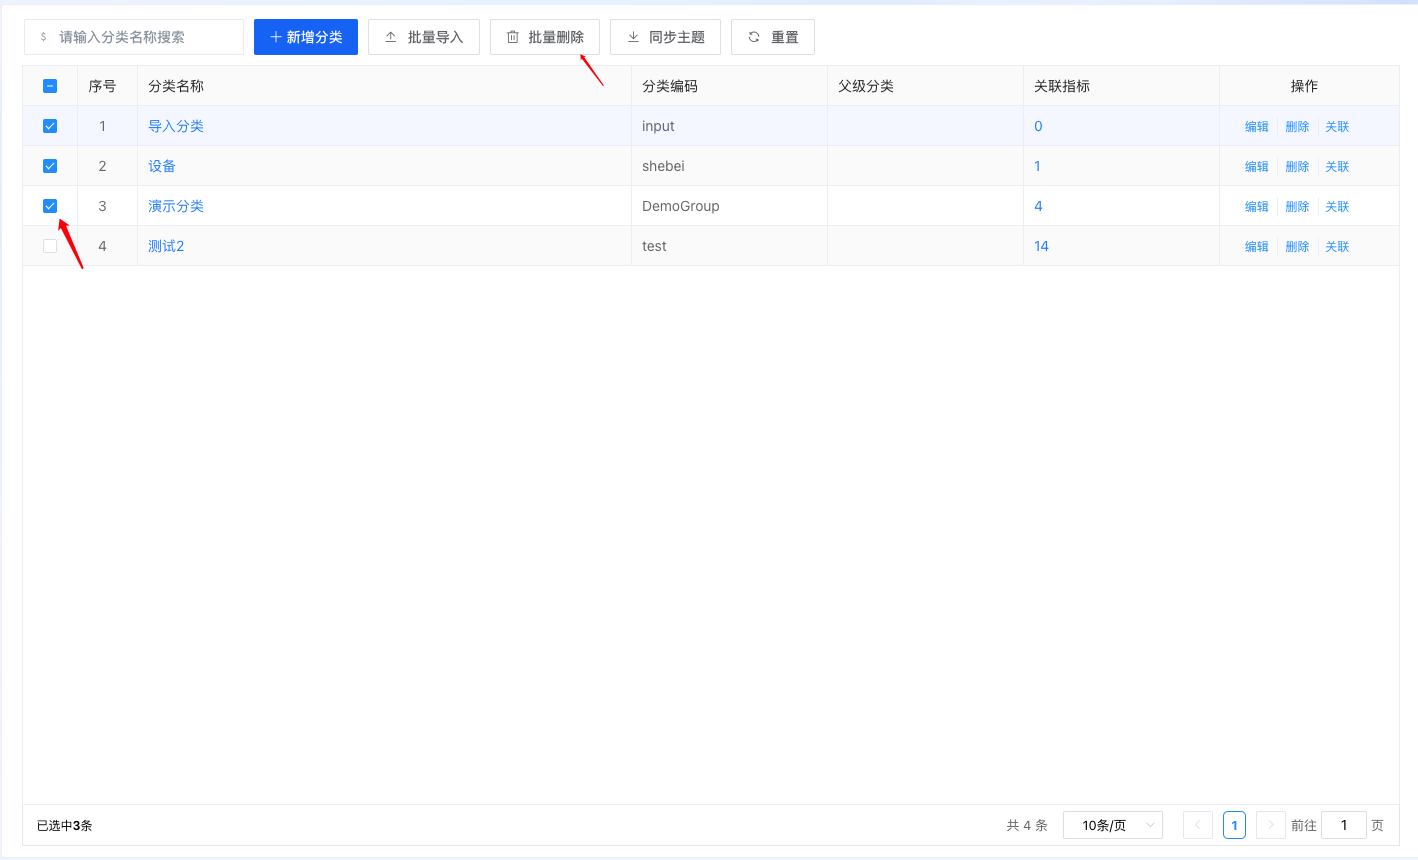This screenshot has height=860, width=1418.
Task: Uncheck the 导入分类 row checkbox
Action: tap(50, 126)
